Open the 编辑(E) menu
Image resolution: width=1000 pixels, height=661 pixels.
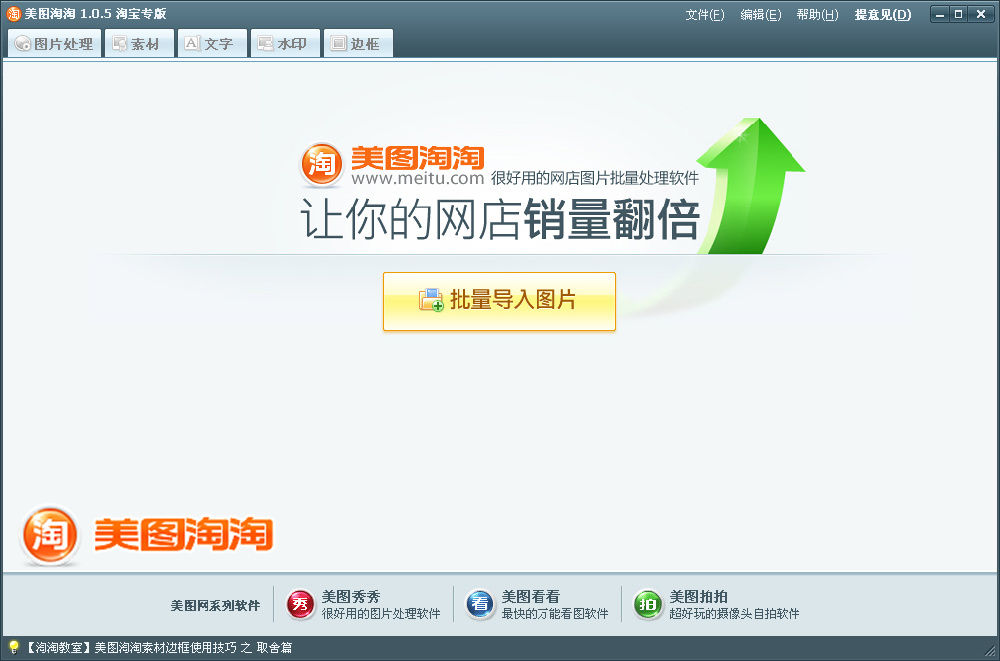point(761,15)
